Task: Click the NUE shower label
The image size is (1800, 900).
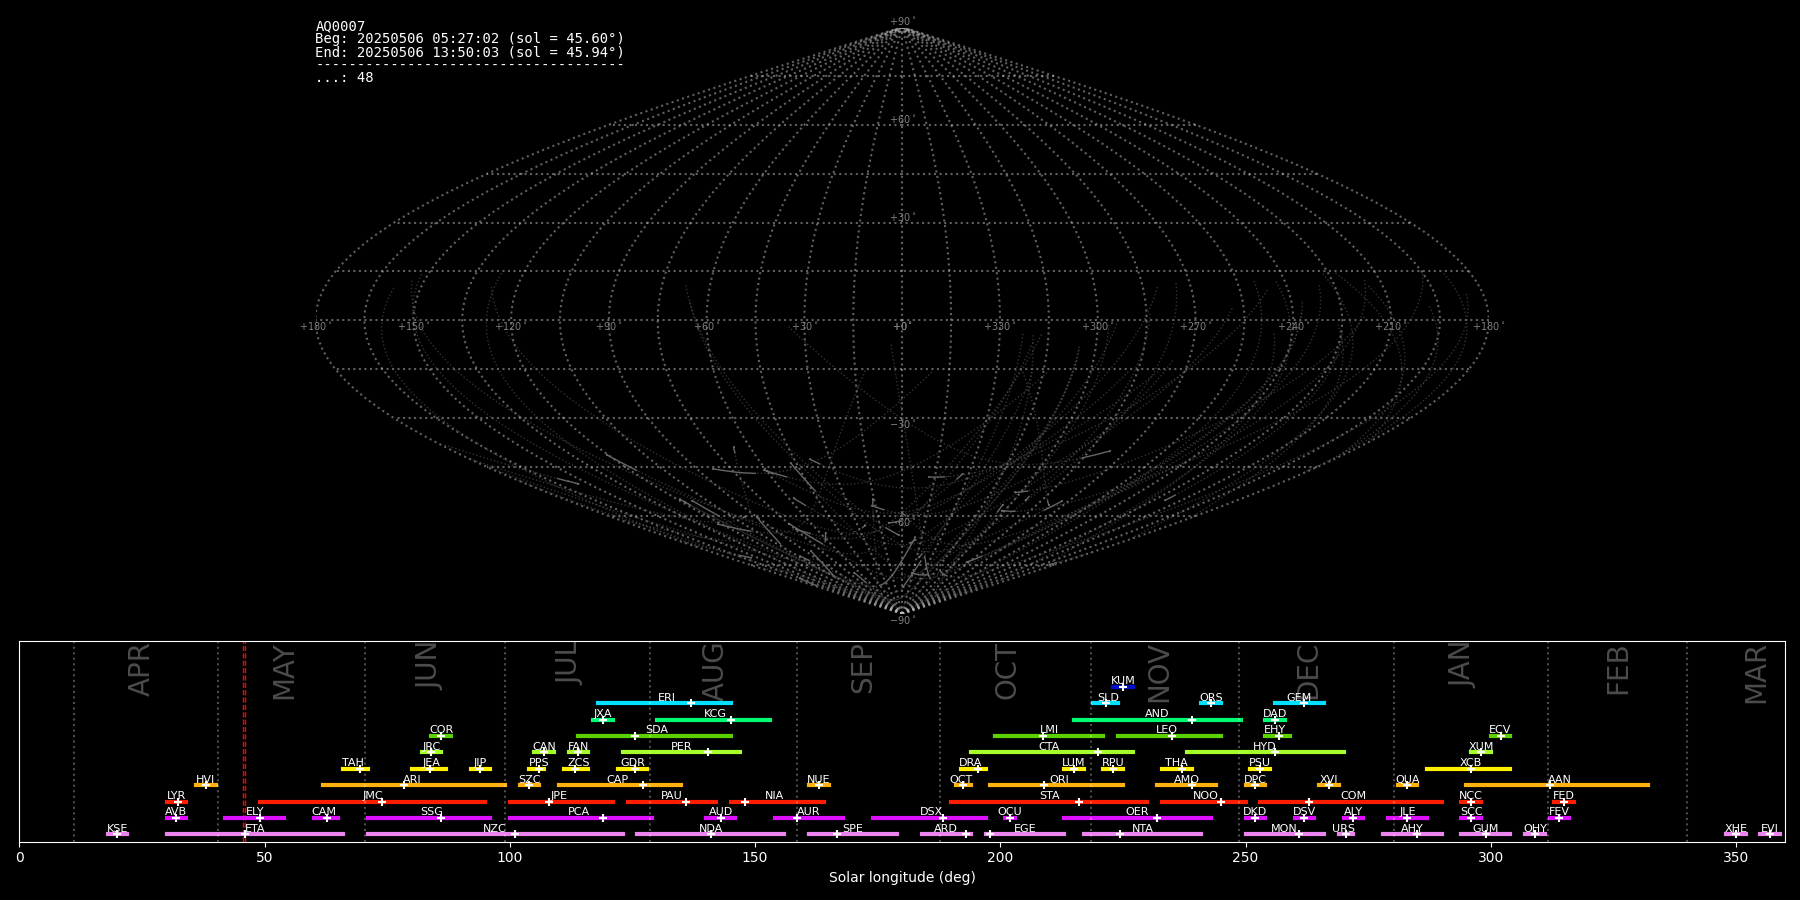Action: click(x=818, y=780)
